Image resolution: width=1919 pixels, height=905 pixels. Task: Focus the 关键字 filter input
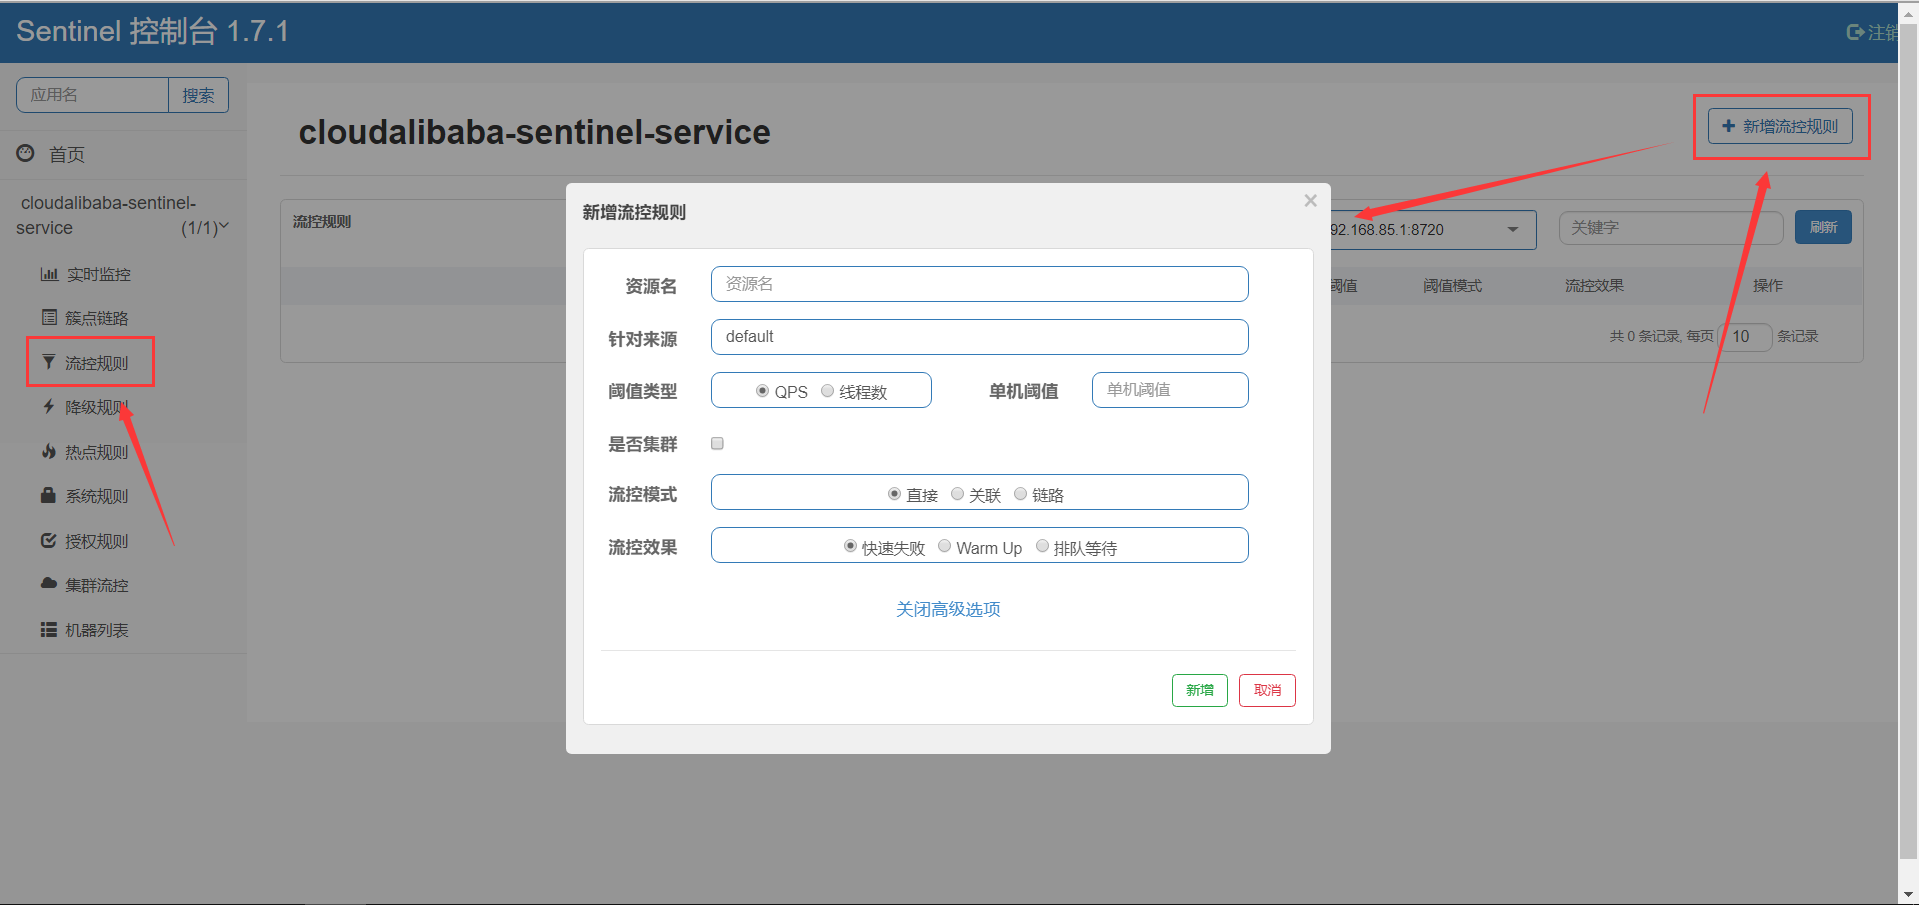pos(1671,228)
